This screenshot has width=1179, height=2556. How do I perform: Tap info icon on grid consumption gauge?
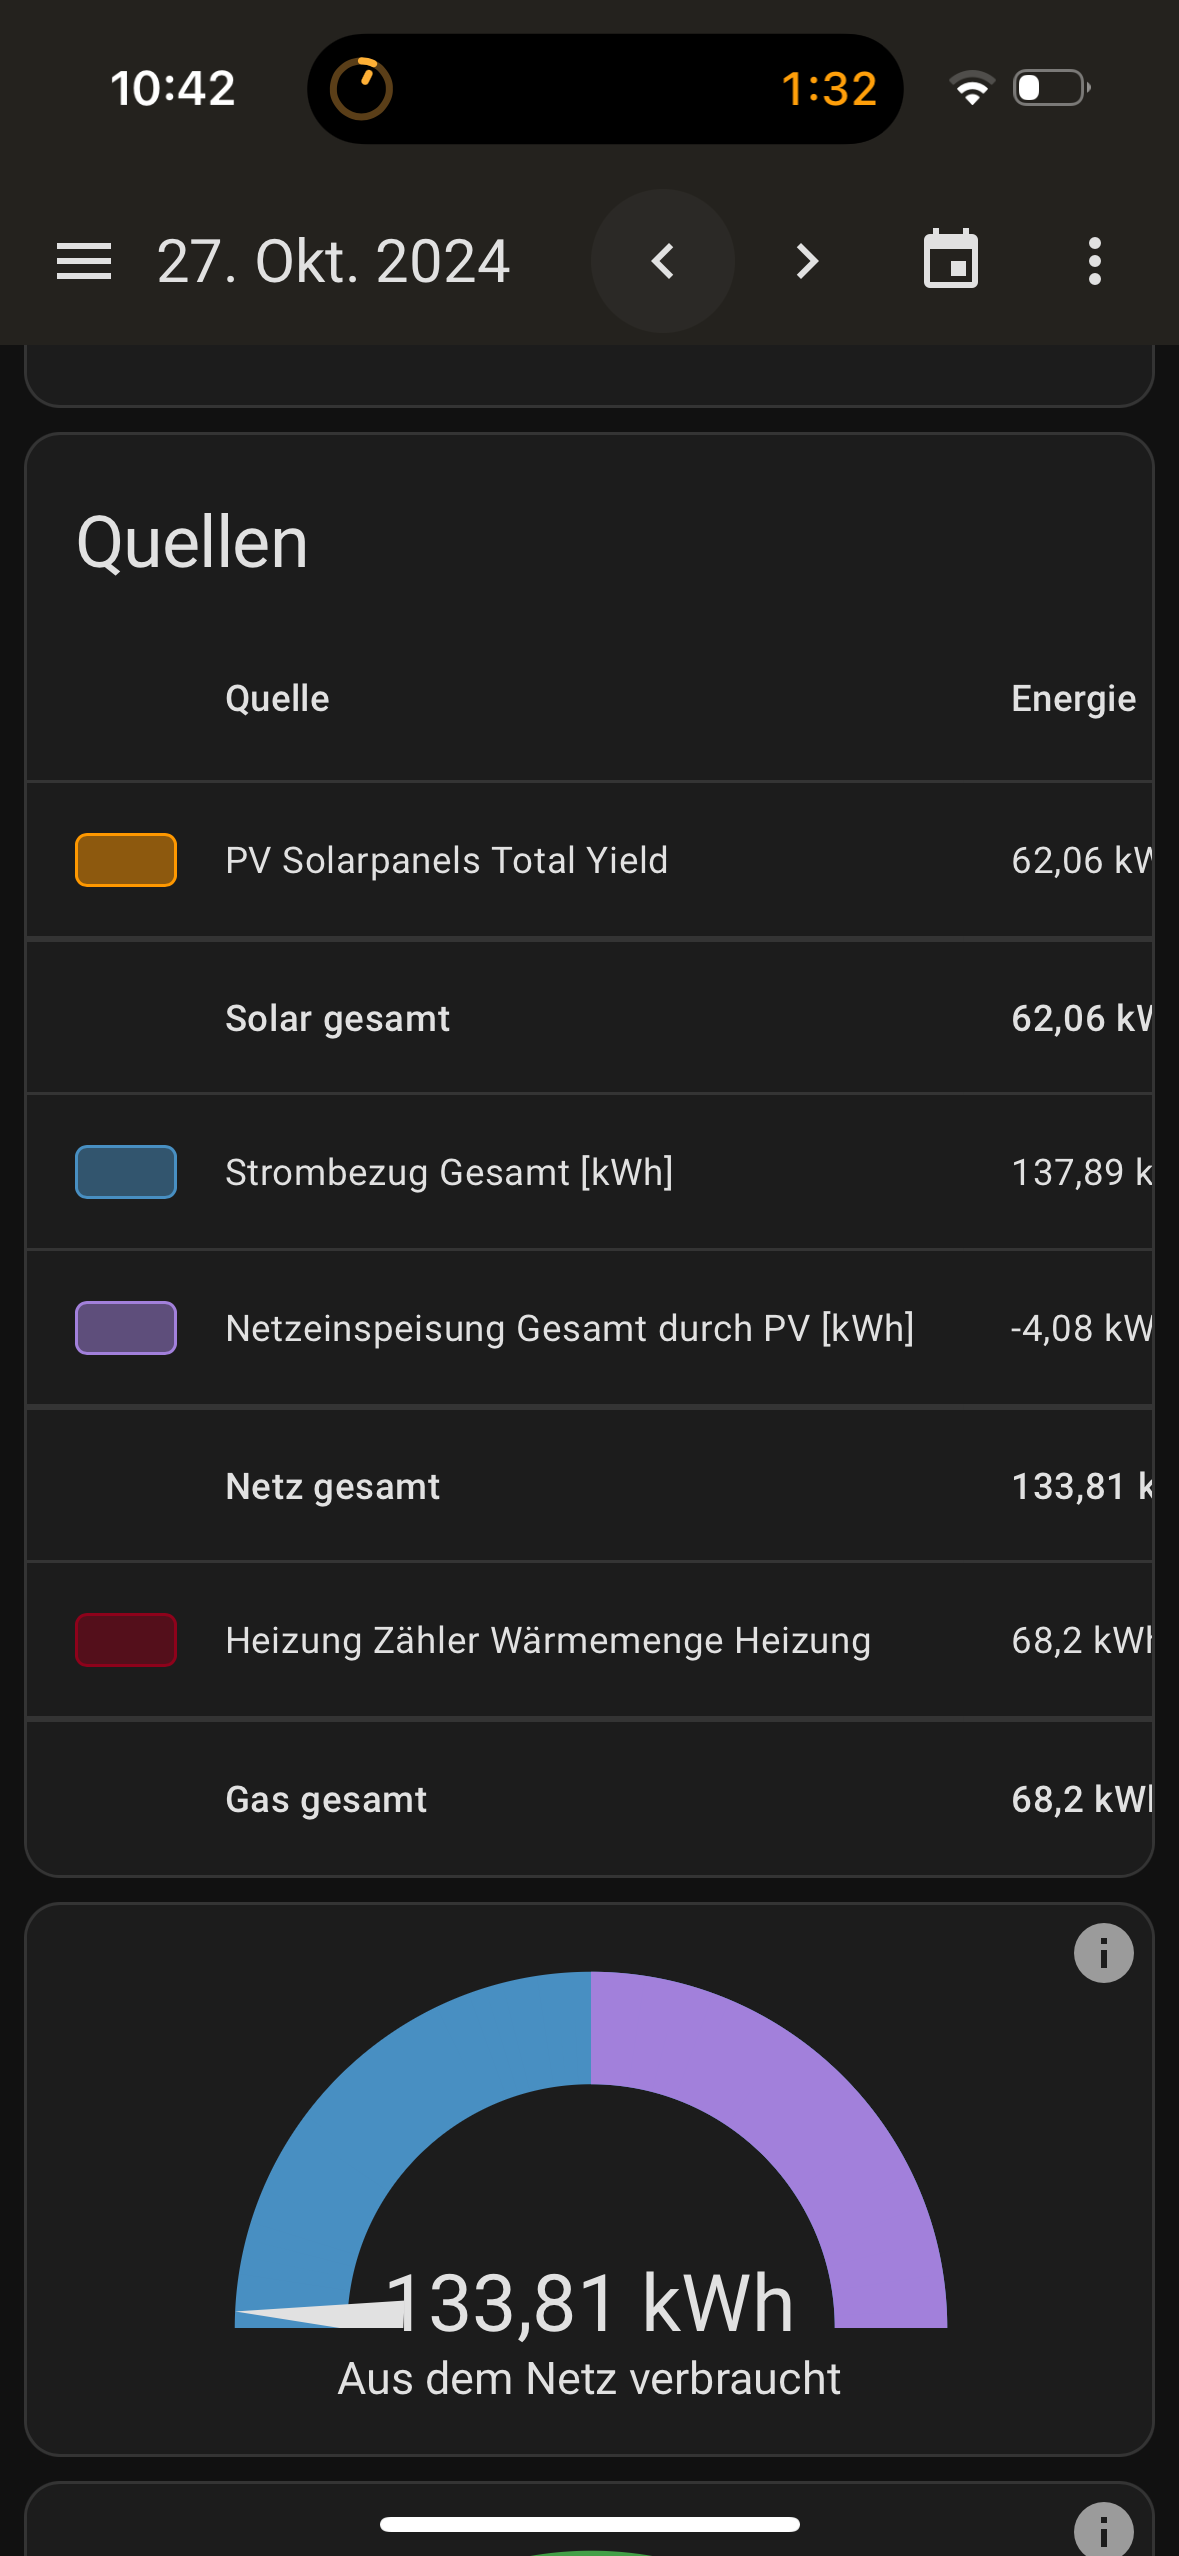1103,1953
